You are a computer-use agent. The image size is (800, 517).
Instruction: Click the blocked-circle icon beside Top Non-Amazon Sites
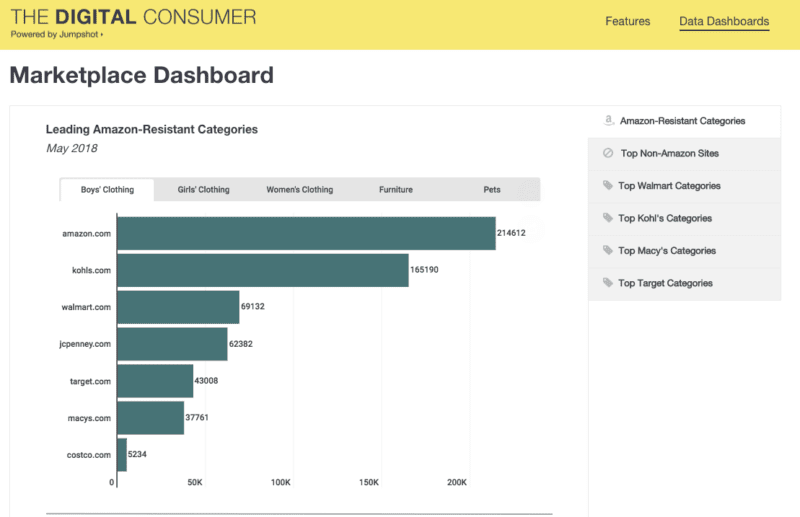pos(608,153)
